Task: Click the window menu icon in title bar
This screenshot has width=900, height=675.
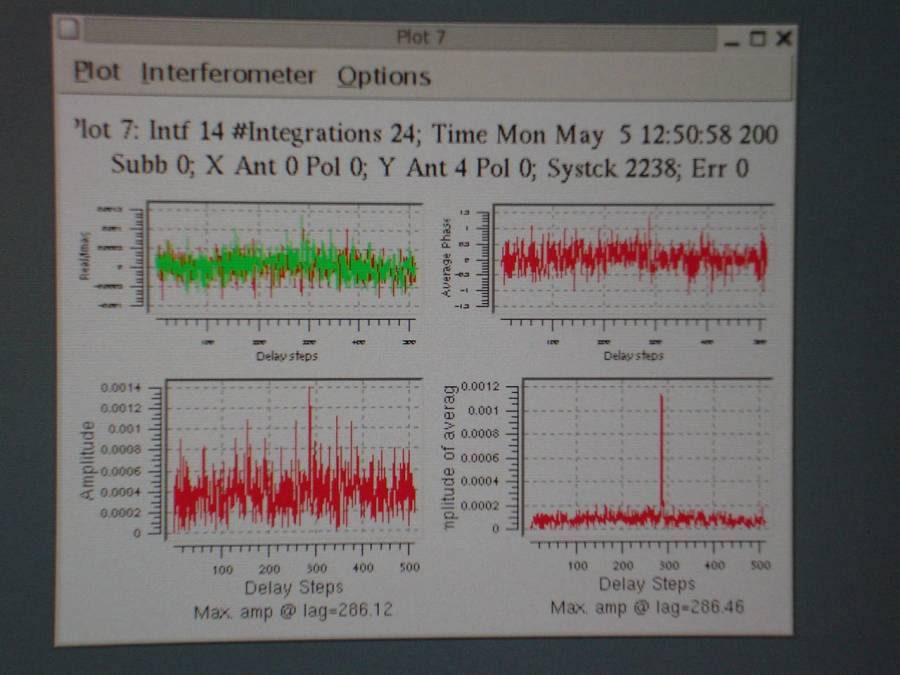Action: pyautogui.click(x=68, y=29)
